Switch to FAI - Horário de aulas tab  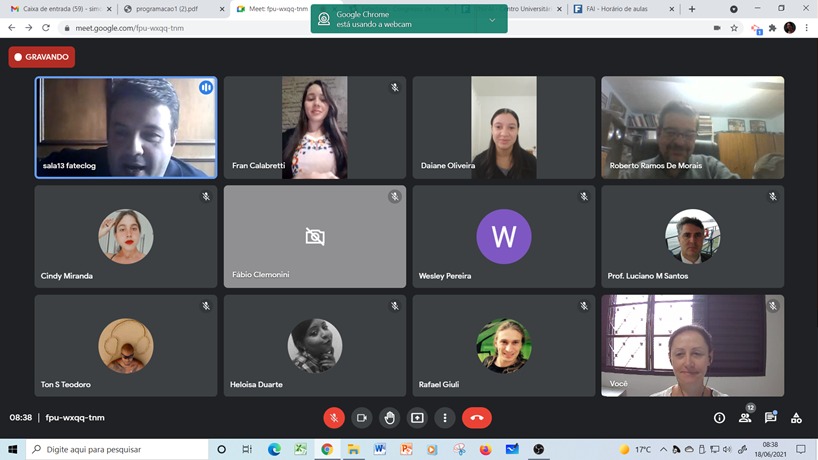pyautogui.click(x=623, y=9)
